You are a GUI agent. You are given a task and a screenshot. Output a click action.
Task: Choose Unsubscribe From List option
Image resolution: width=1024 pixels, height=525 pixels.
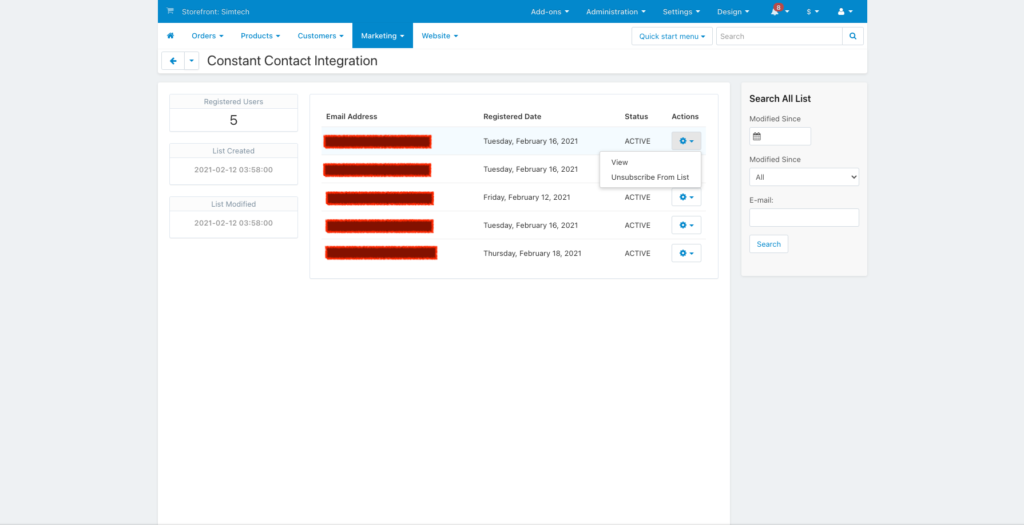(649, 177)
